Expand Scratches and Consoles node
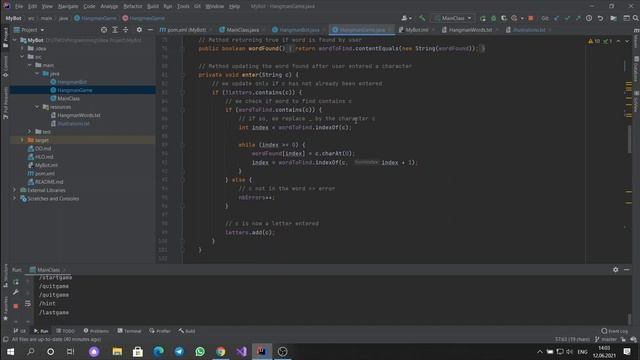 [x=15, y=198]
